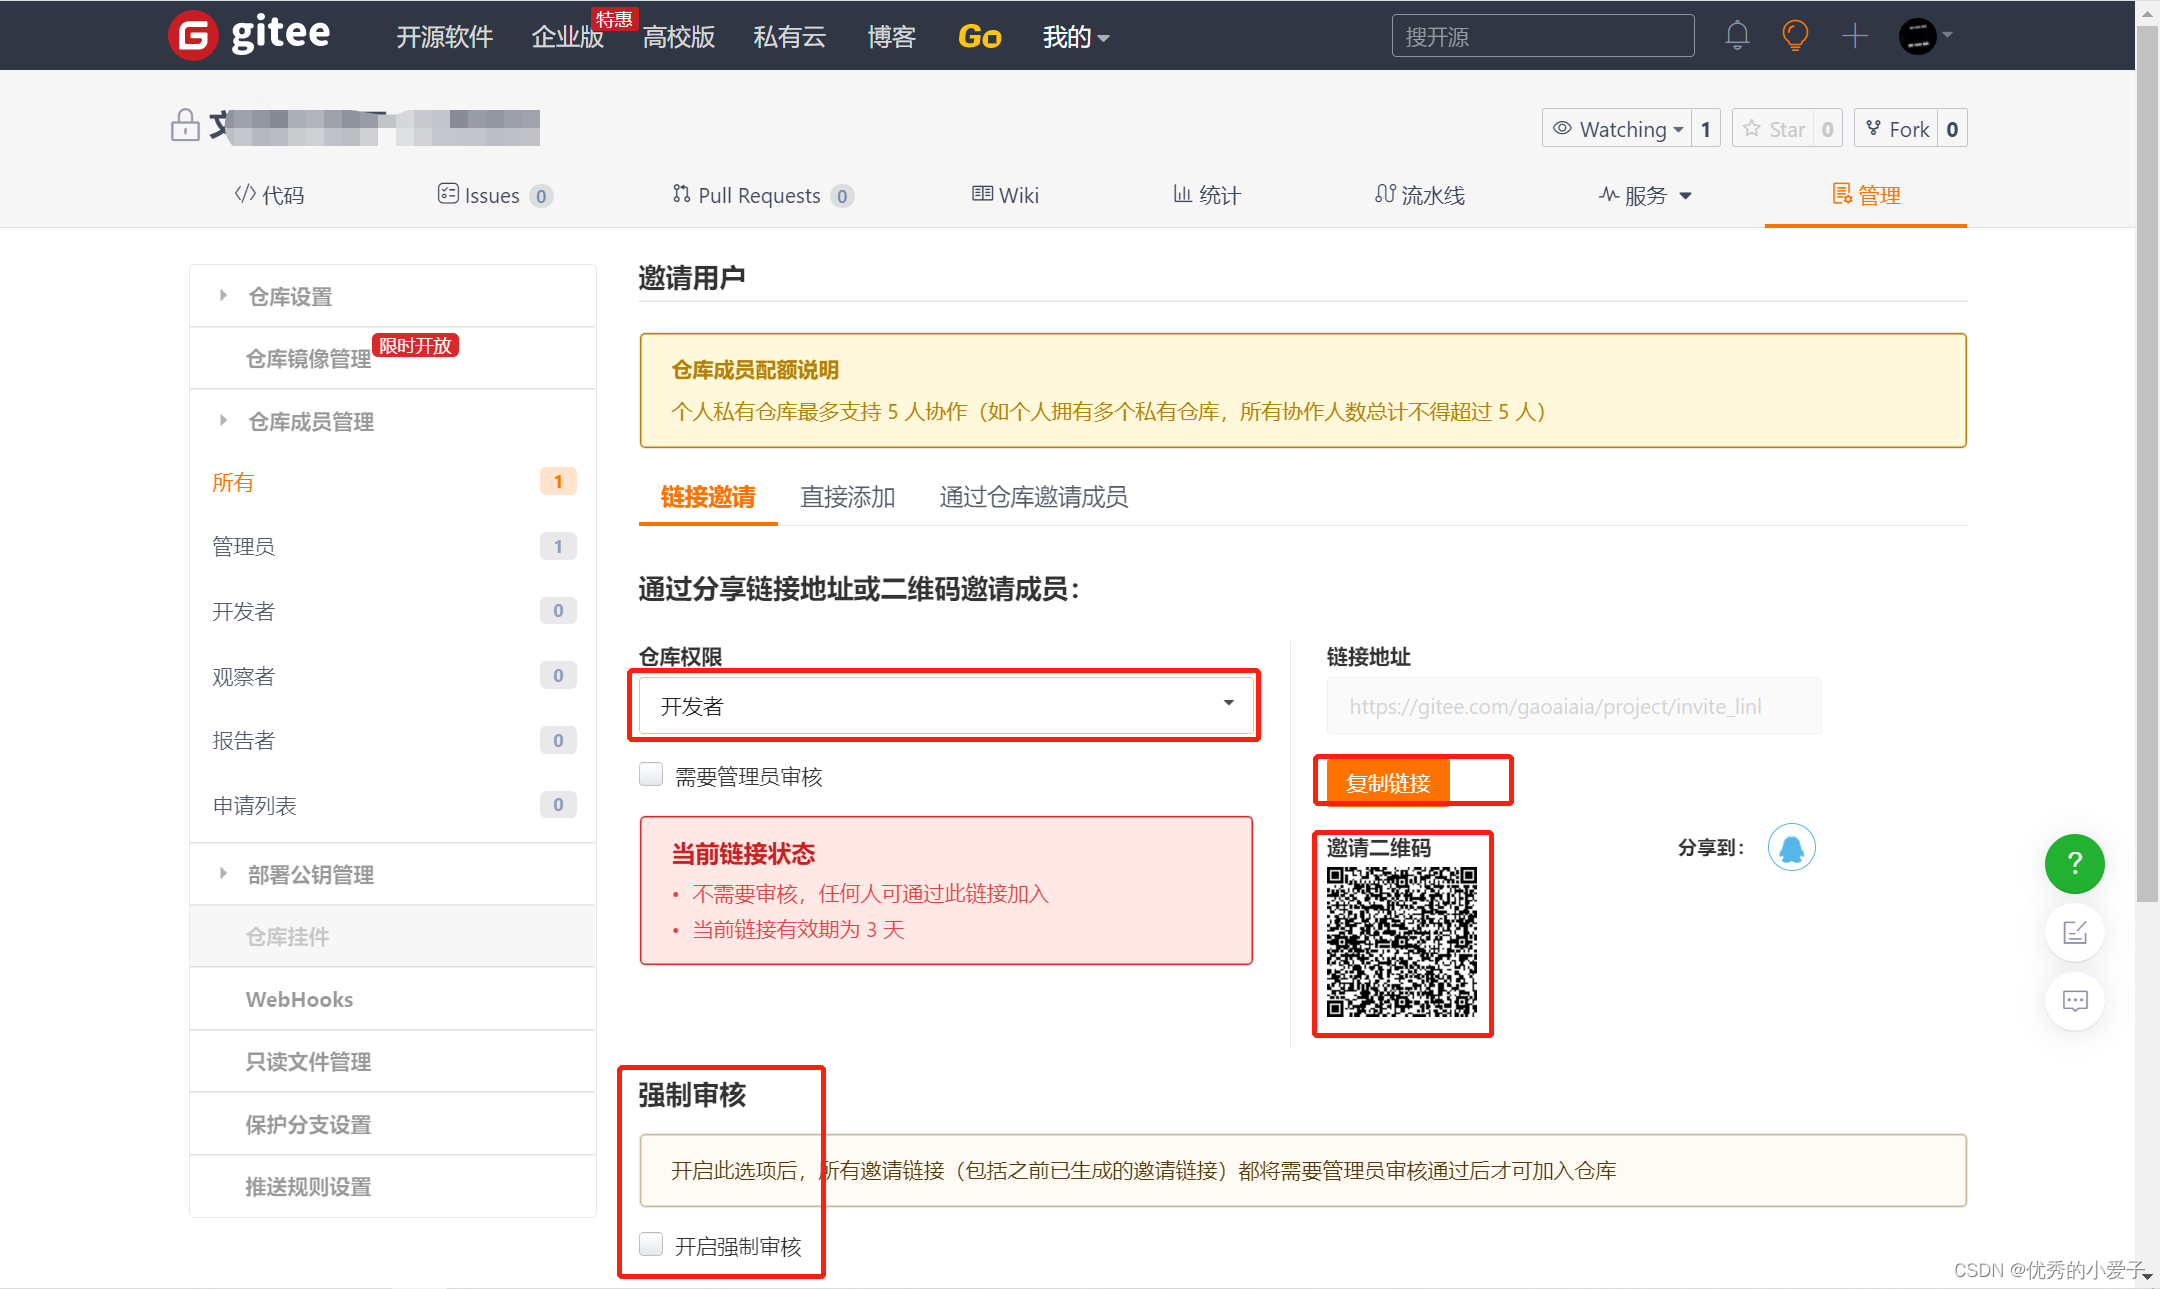
Task: Click the invite QR code image
Action: (x=1401, y=942)
